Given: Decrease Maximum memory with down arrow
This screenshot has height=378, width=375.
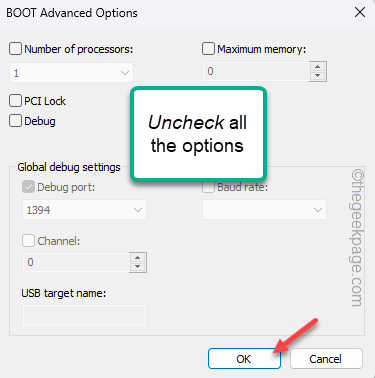Looking at the screenshot, I should pos(317,76).
